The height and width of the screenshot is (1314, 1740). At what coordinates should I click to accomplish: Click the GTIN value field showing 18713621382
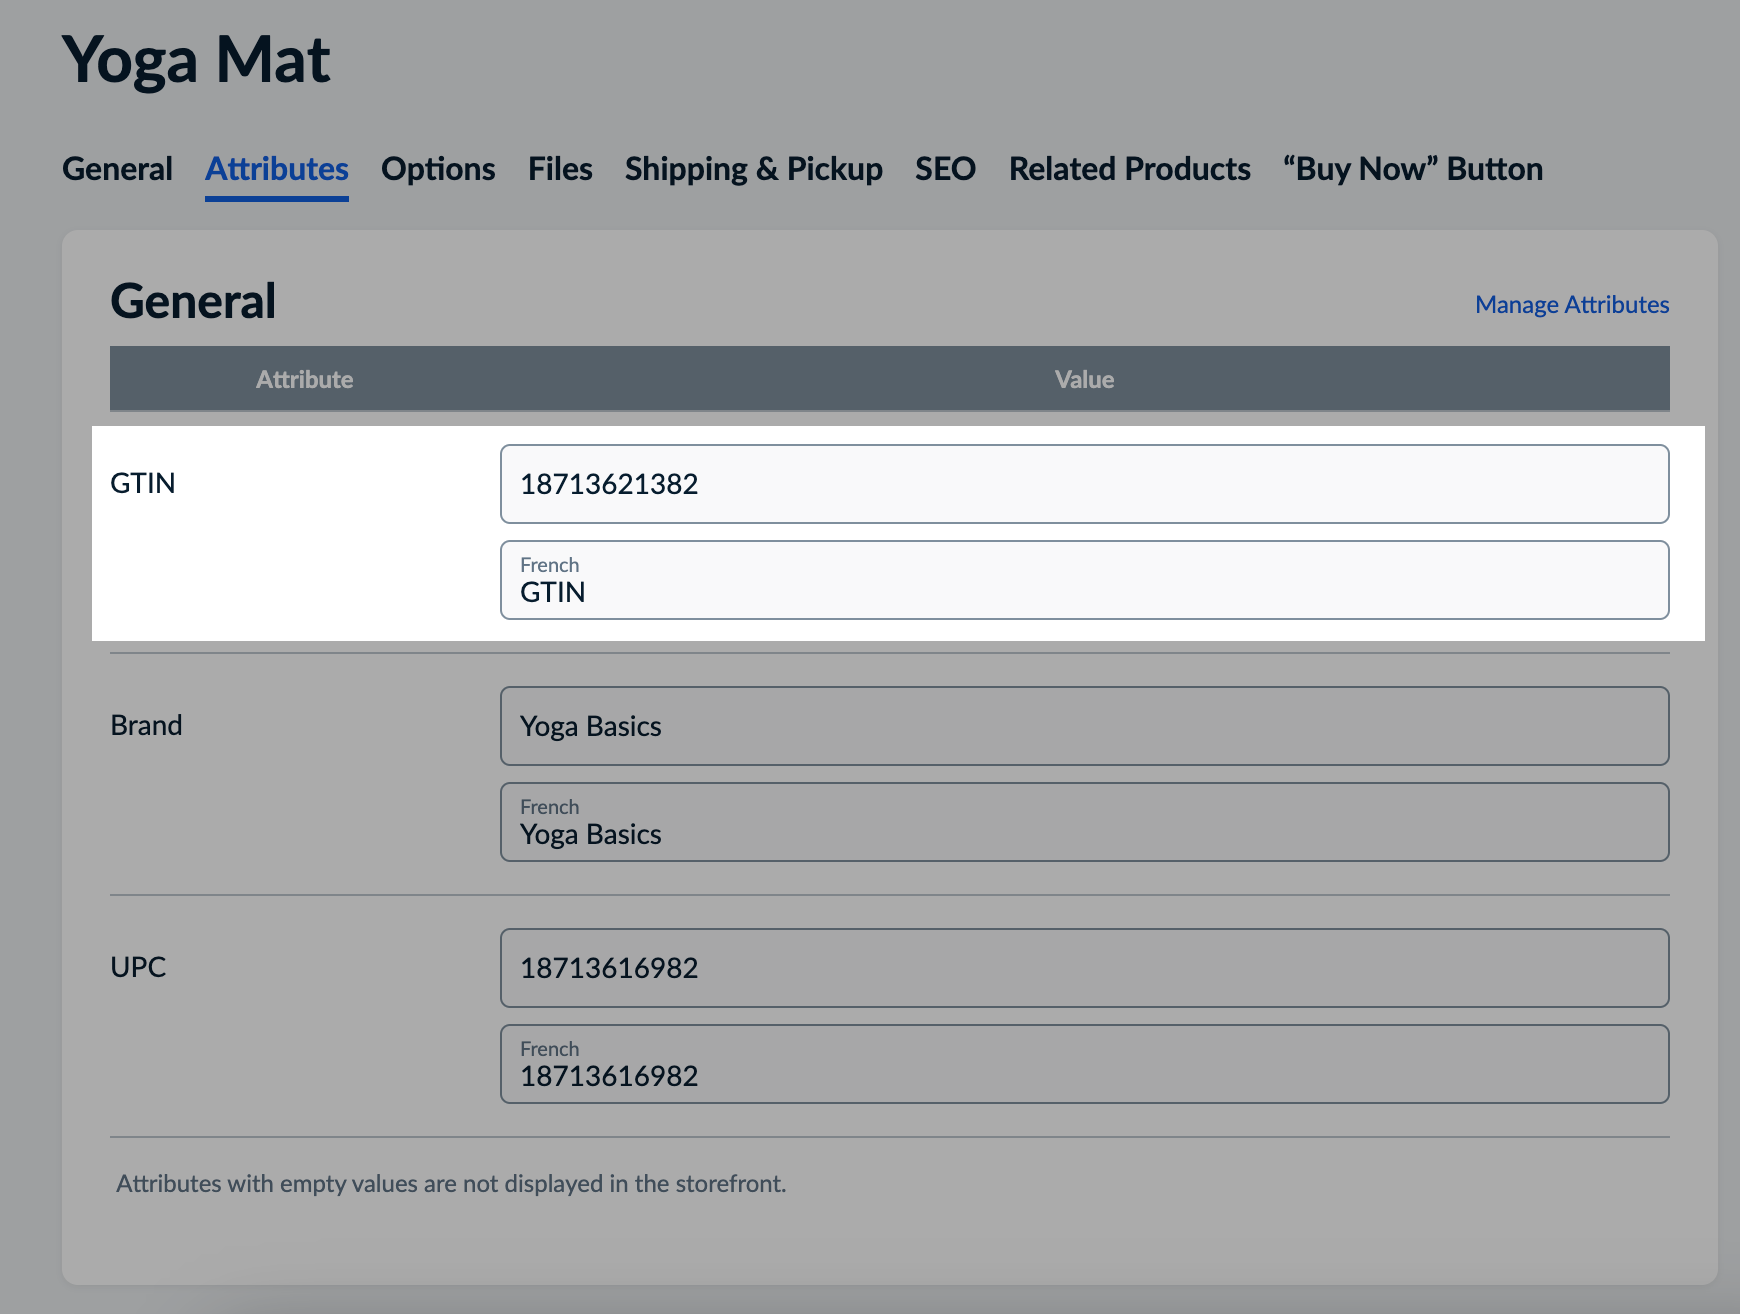1084,483
